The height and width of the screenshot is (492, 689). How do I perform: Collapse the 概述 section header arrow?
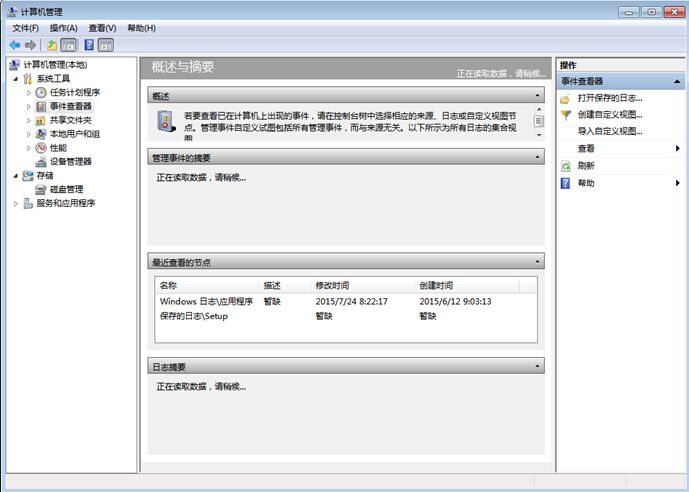coord(537,95)
